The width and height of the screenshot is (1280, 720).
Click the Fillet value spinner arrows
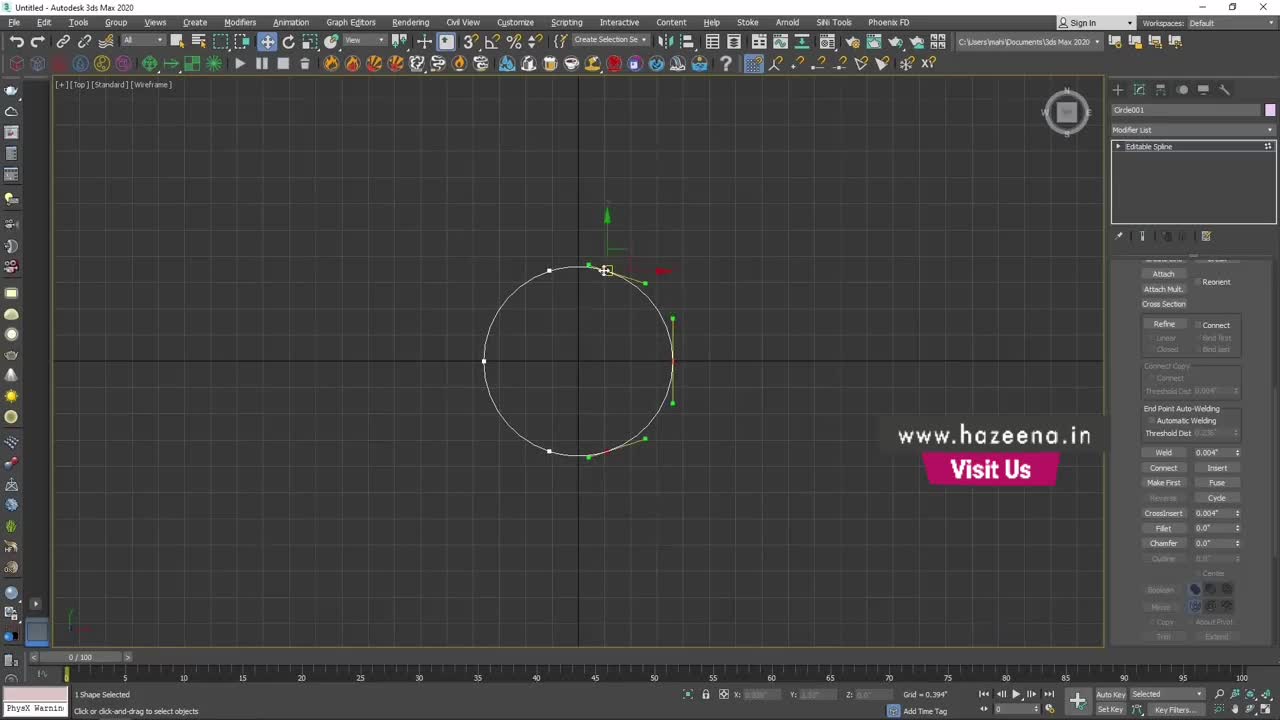(1237, 528)
